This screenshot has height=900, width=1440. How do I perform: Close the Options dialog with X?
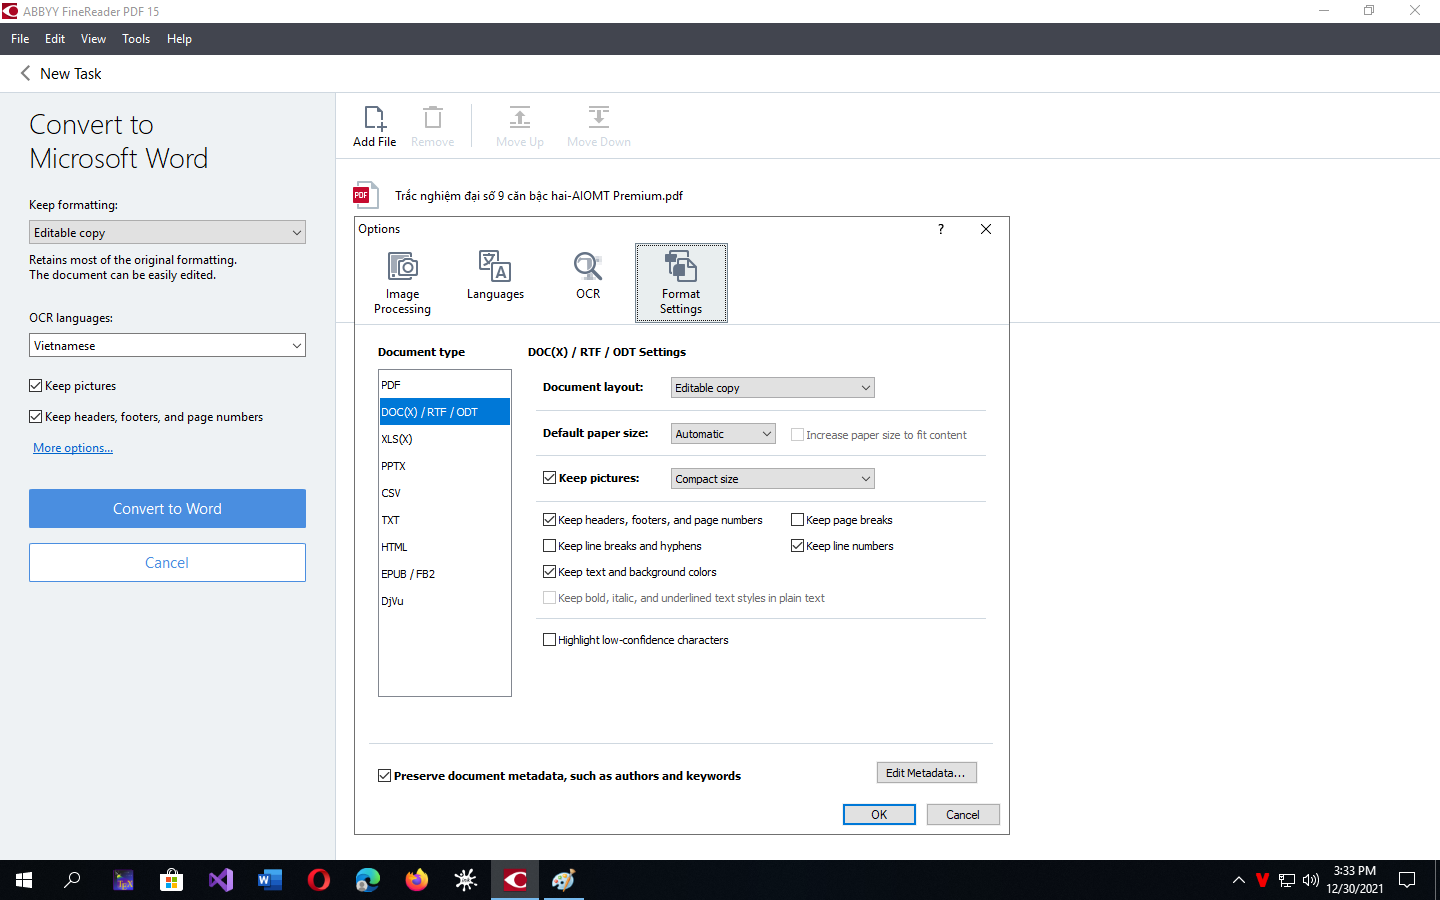[986, 229]
